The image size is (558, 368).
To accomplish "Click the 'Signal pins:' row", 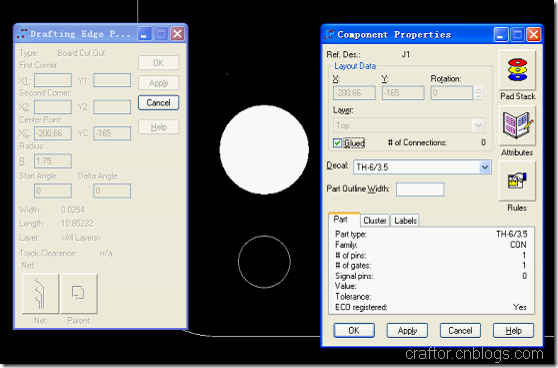I will [x=431, y=276].
